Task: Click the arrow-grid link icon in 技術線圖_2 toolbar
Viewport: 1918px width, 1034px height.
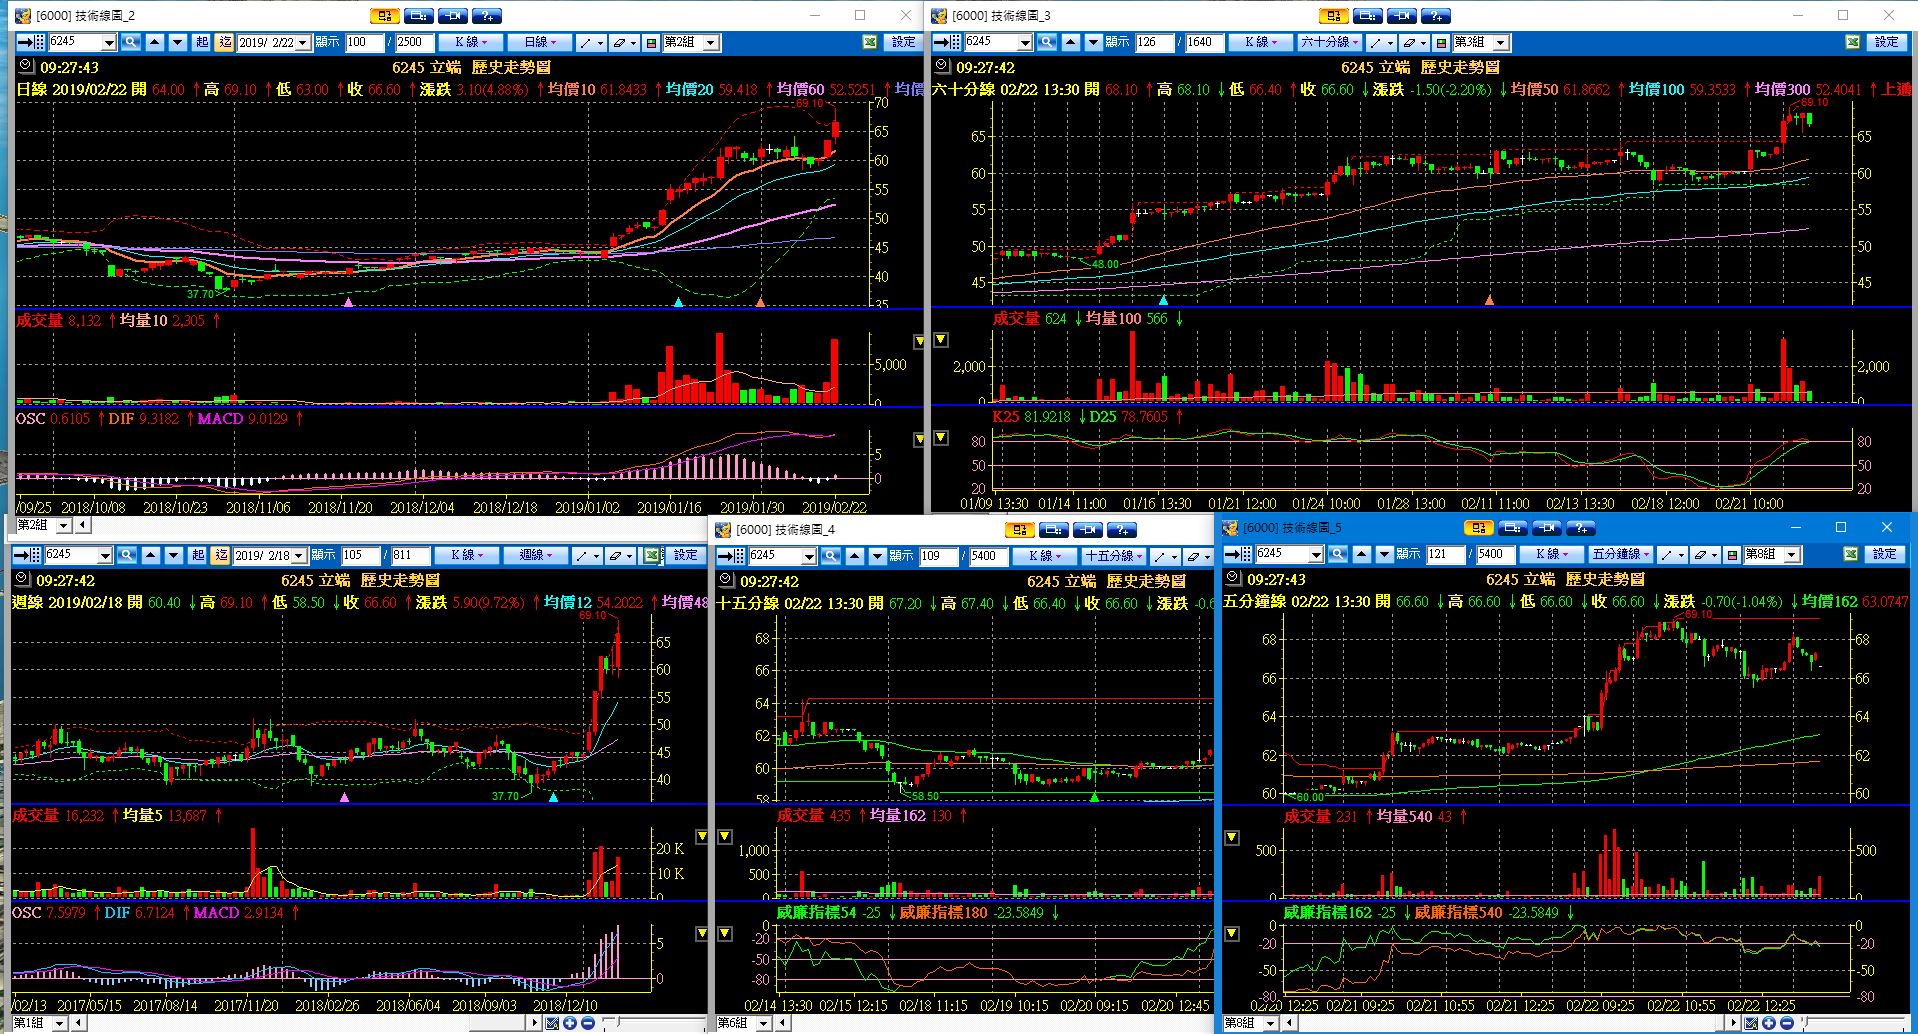Action: tap(32, 42)
